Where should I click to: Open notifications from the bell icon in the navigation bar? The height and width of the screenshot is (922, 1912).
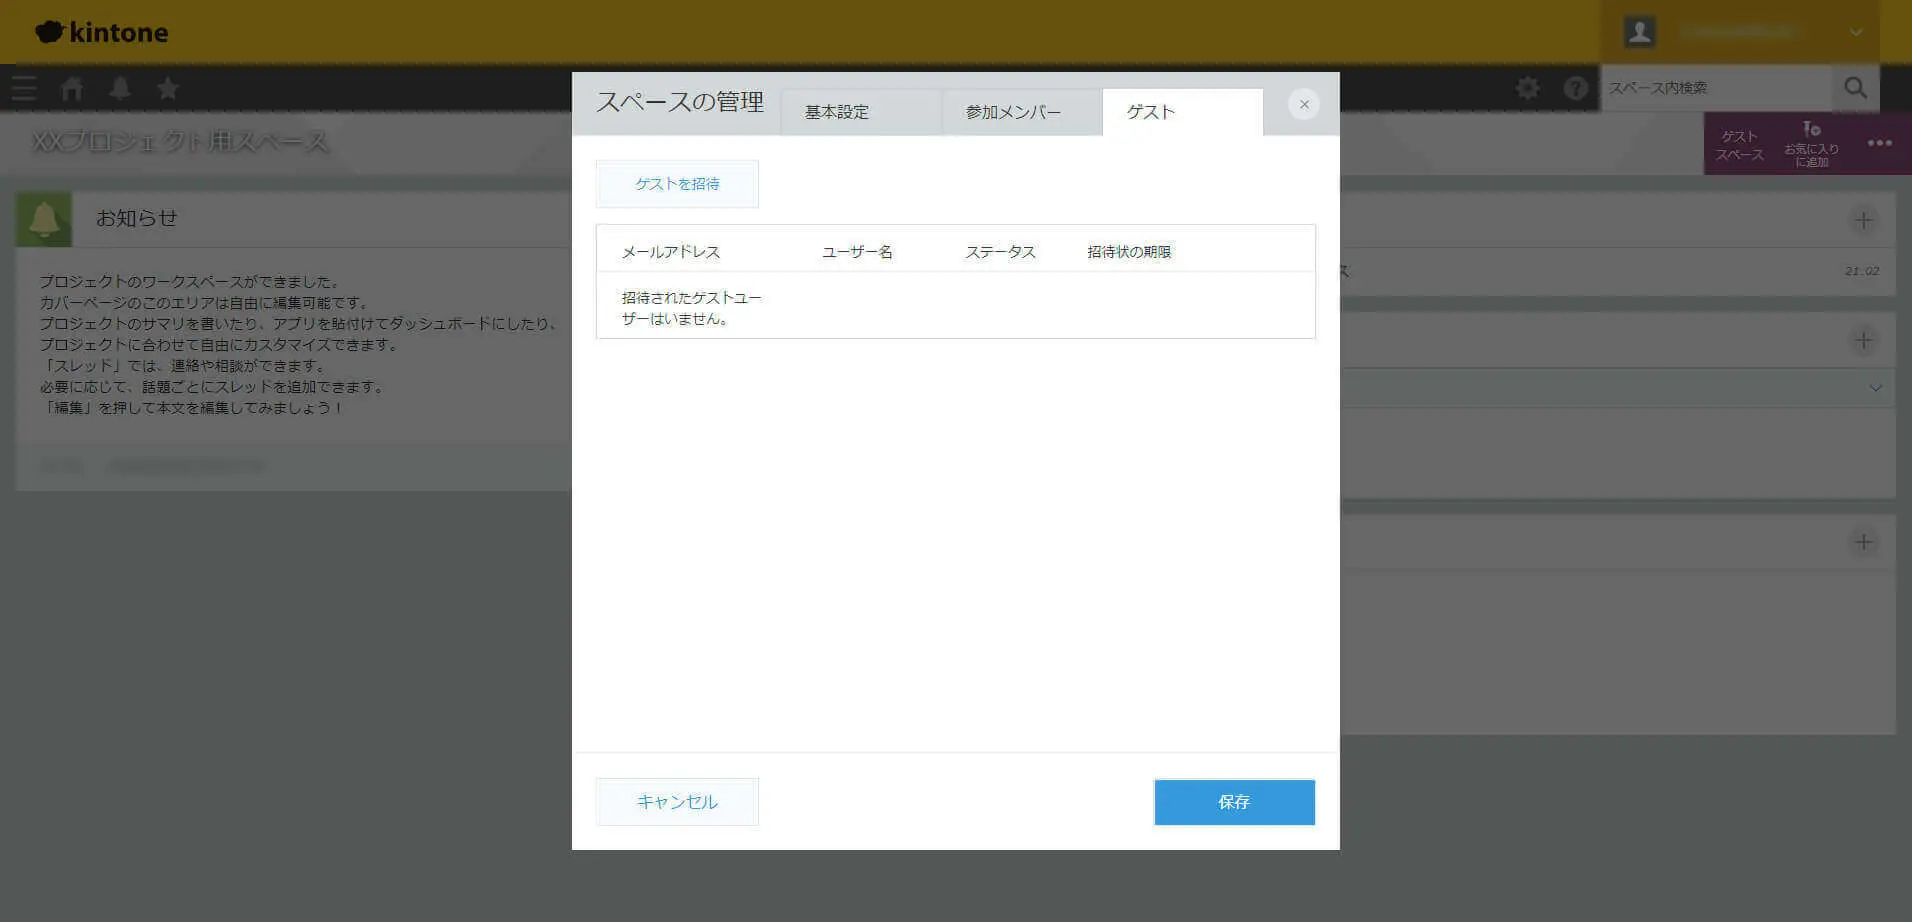[x=120, y=88]
